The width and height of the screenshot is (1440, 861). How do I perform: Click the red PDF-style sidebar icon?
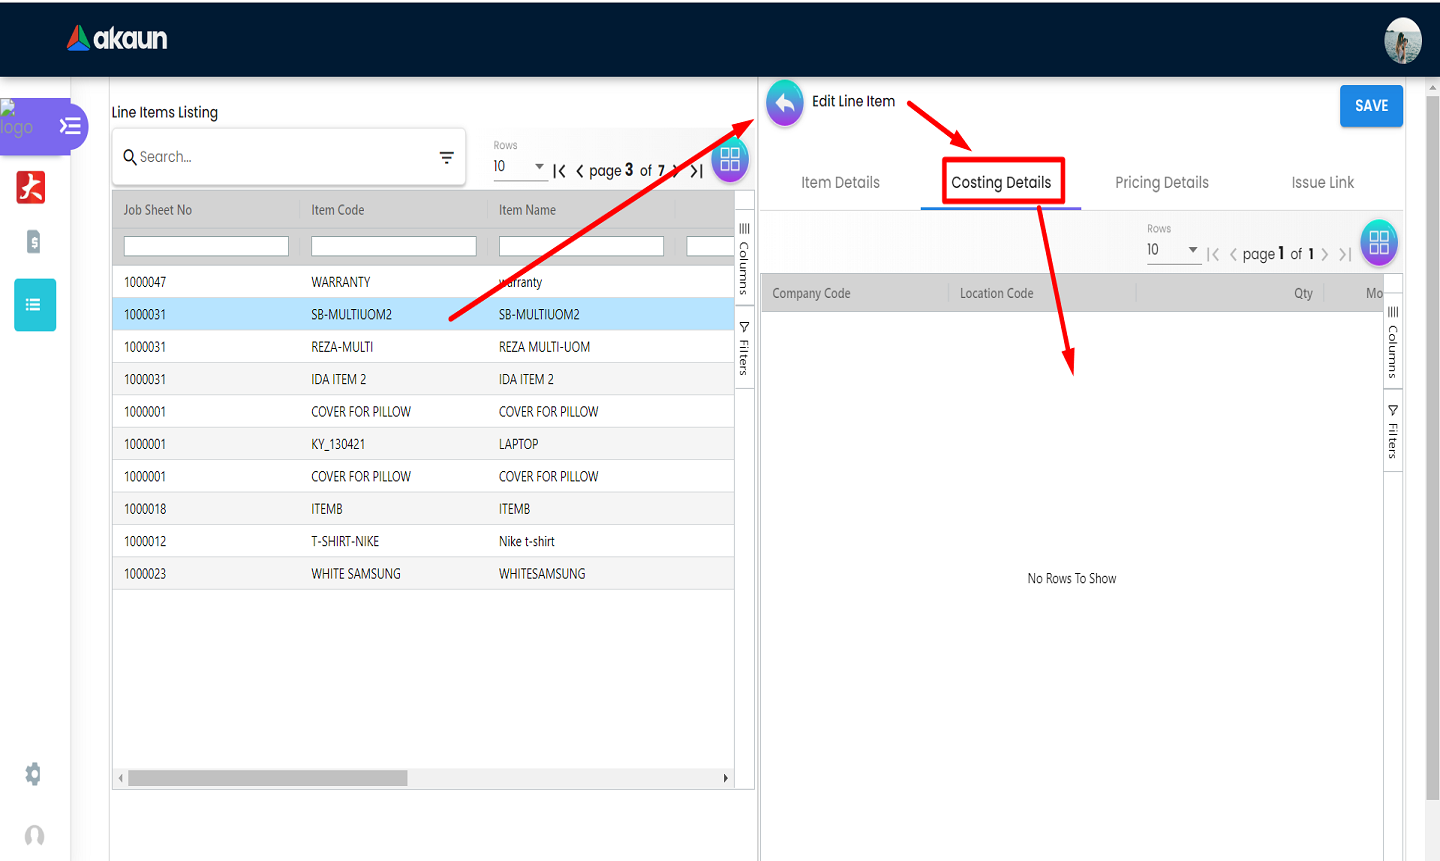31,187
